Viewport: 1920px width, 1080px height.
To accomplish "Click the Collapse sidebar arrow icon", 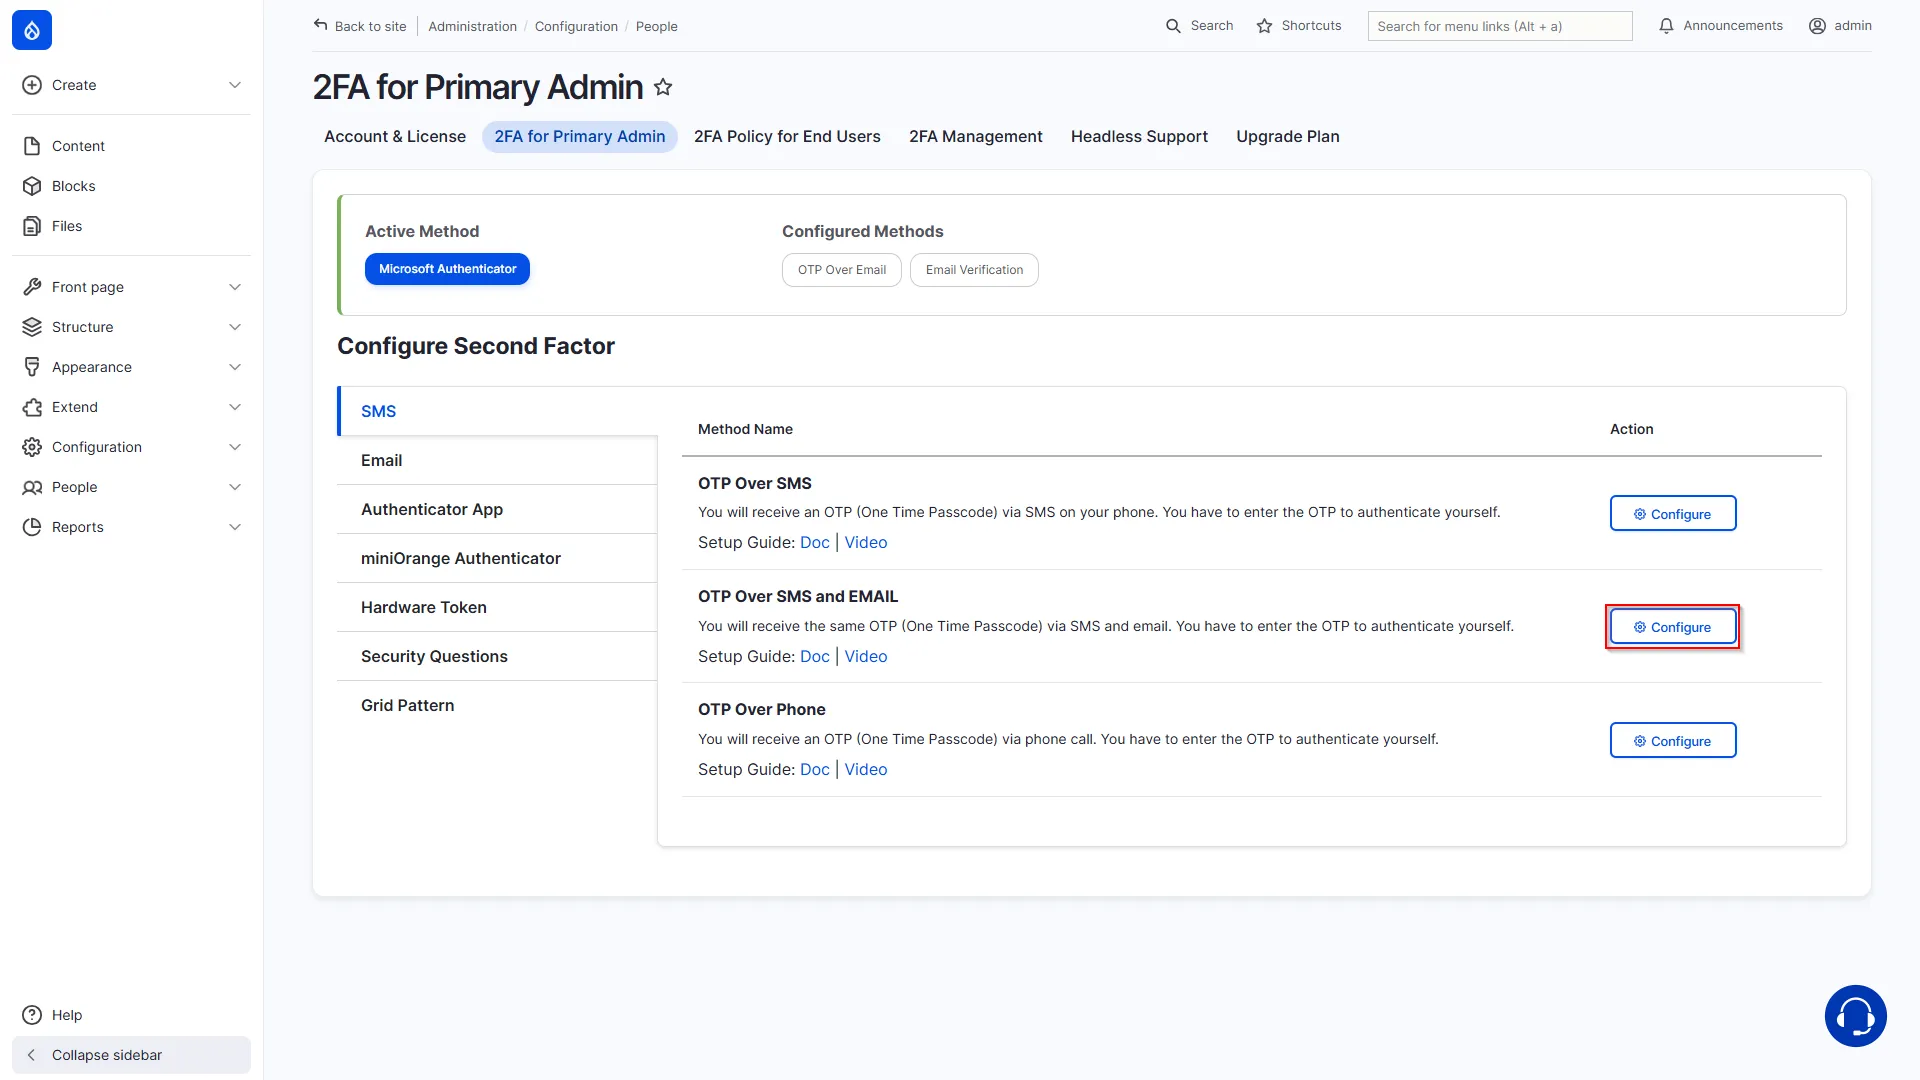I will 32,1055.
